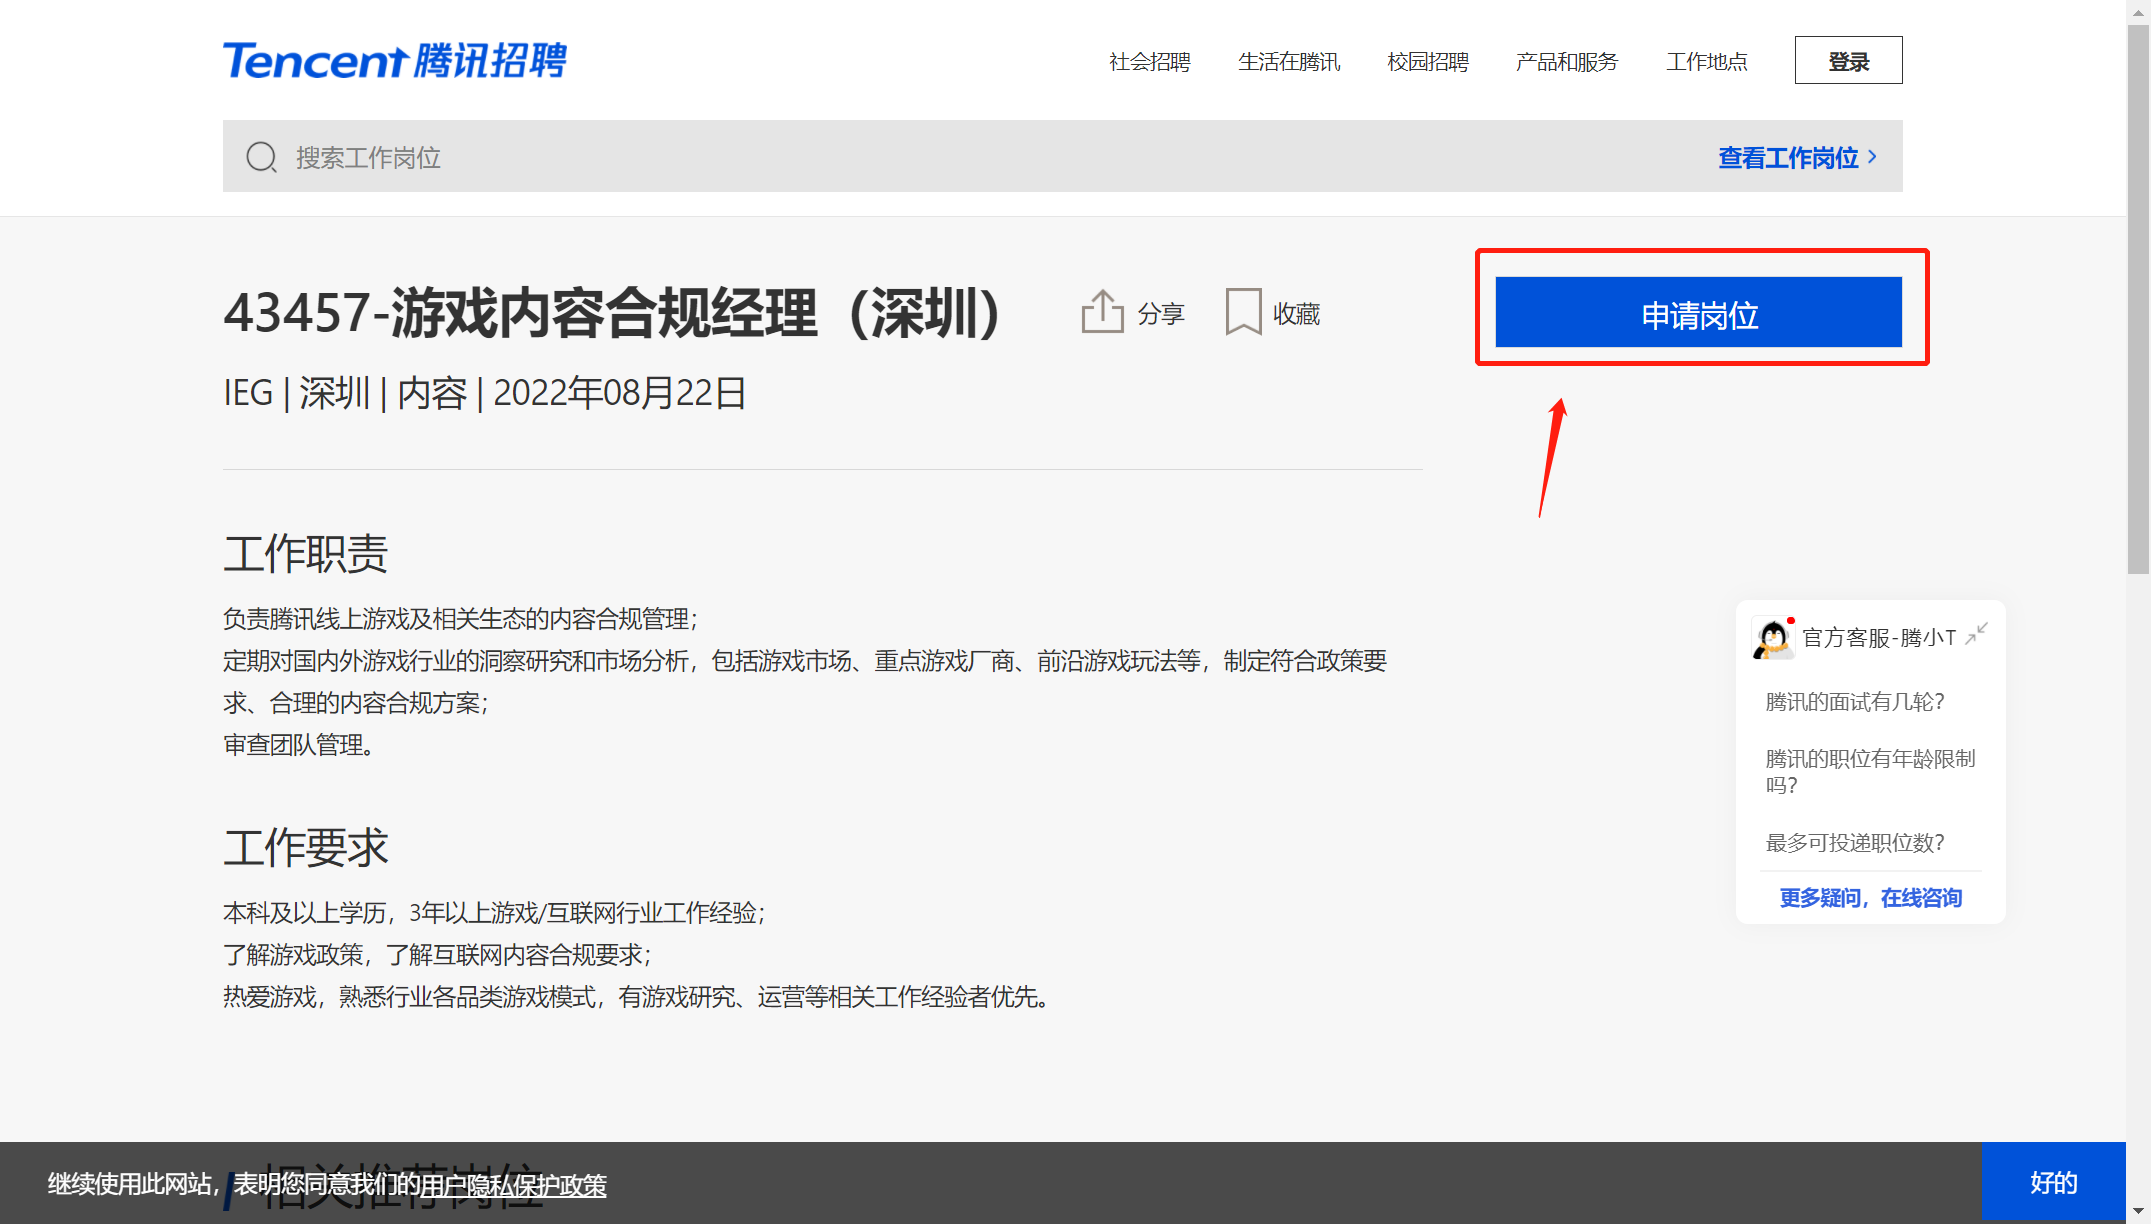The height and width of the screenshot is (1224, 2151).
Task: Open the 查看工作岗位 link
Action: [x=1788, y=158]
